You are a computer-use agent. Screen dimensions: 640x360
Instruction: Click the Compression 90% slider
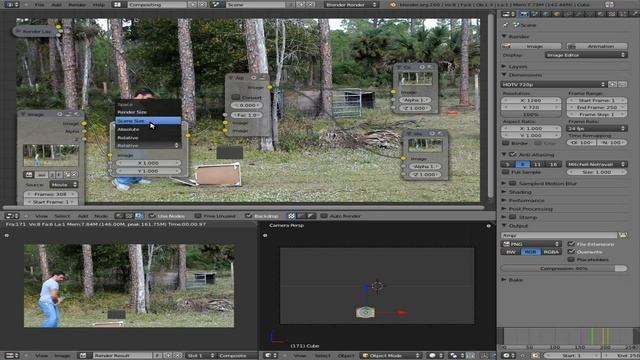(x=564, y=268)
